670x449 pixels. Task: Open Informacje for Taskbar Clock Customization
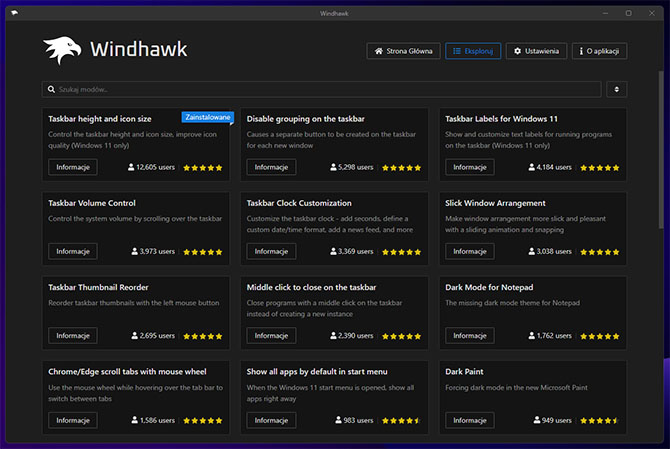coord(271,251)
